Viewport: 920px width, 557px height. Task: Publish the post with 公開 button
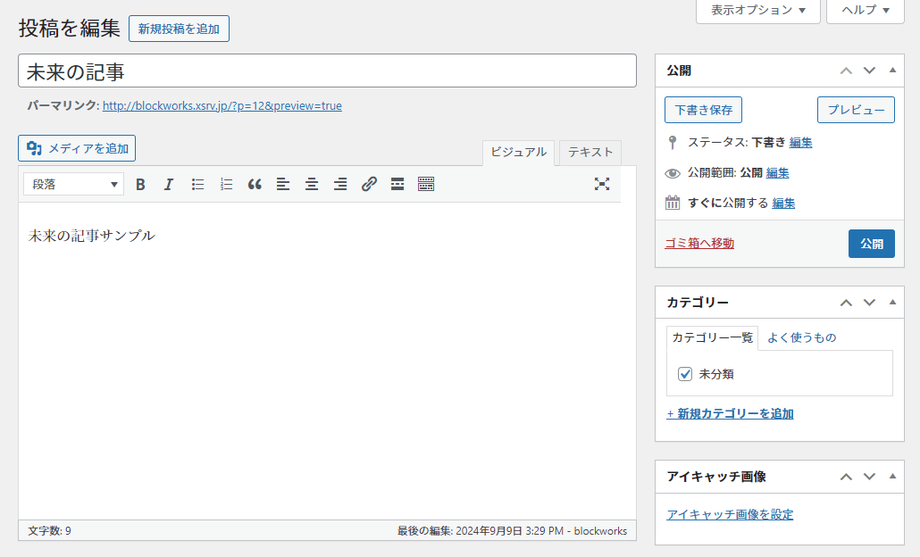[x=871, y=244]
